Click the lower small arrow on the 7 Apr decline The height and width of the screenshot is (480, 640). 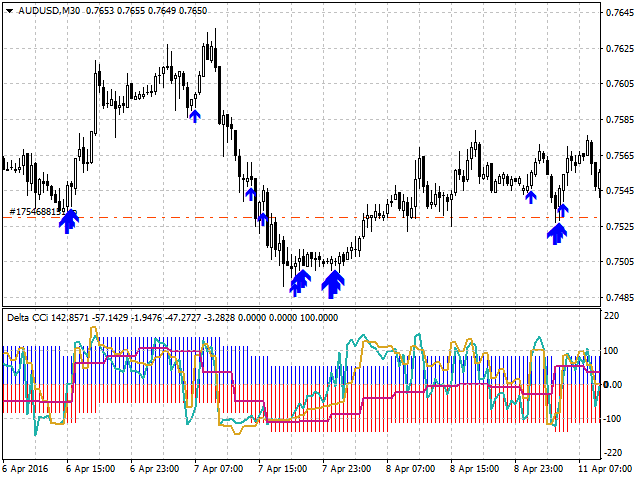[262, 219]
